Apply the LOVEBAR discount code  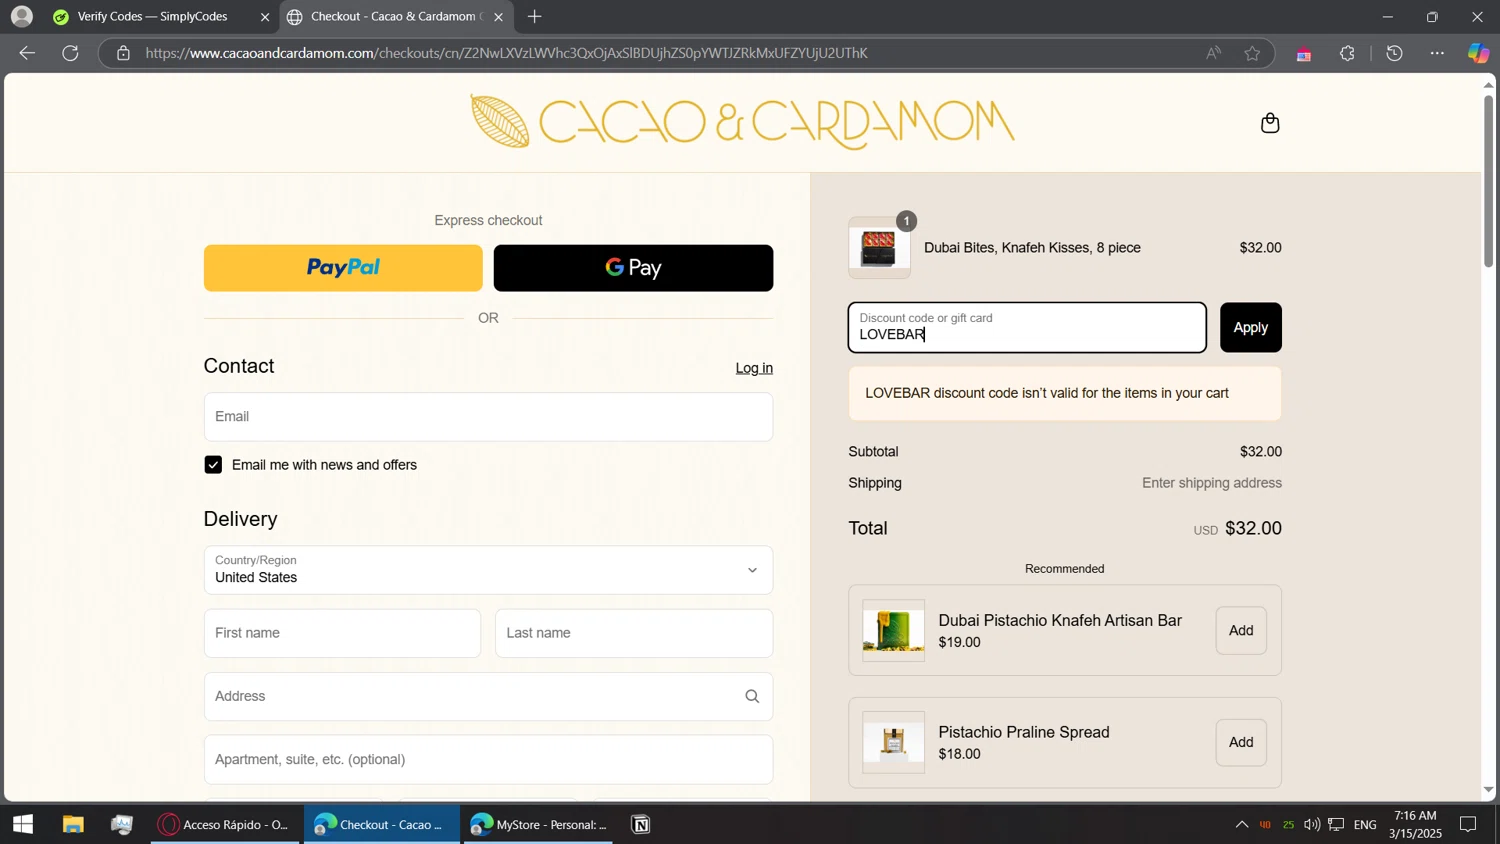tap(1250, 328)
